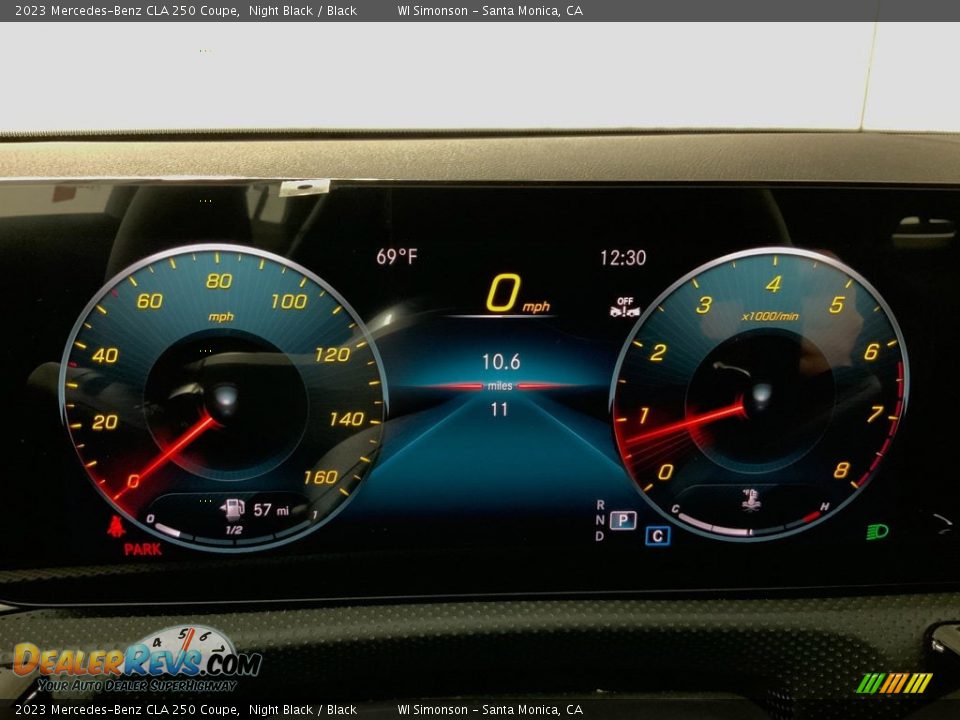
Task: Click the fuel pump range icon
Action: tap(233, 509)
